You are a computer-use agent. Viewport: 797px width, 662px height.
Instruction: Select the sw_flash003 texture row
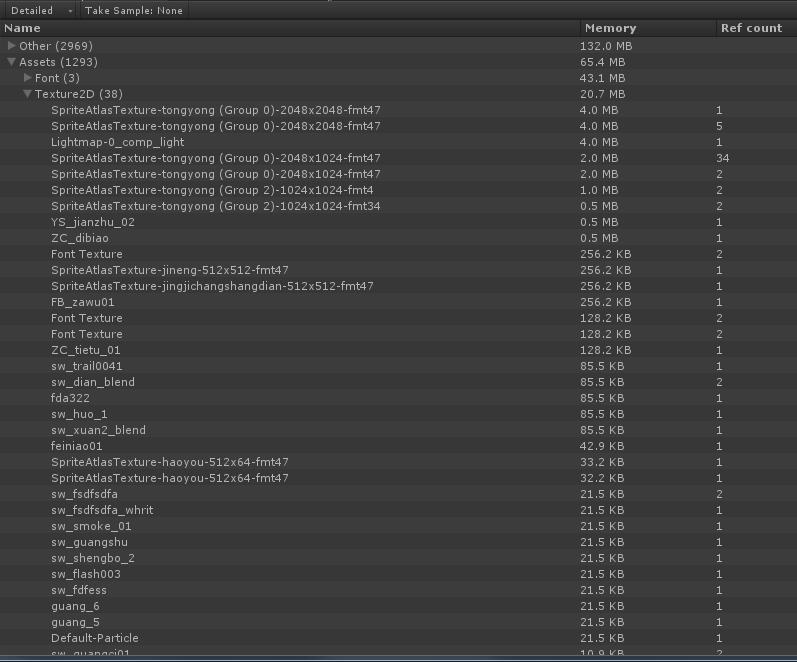pos(398,575)
